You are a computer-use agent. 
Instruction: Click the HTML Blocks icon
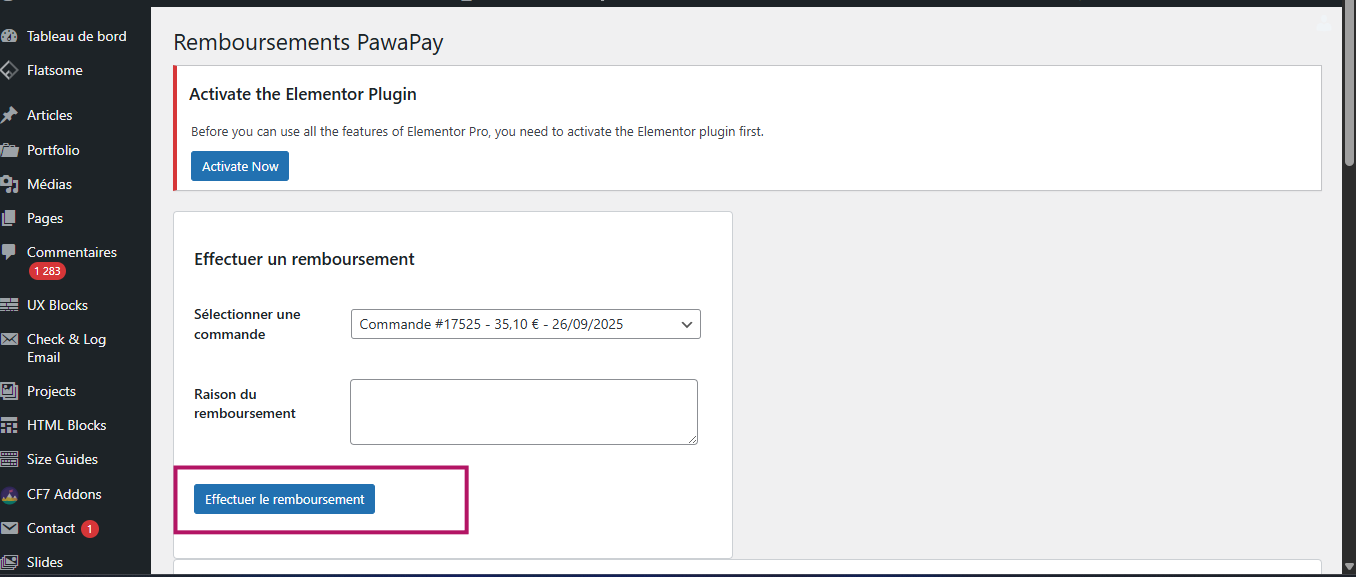coord(9,425)
